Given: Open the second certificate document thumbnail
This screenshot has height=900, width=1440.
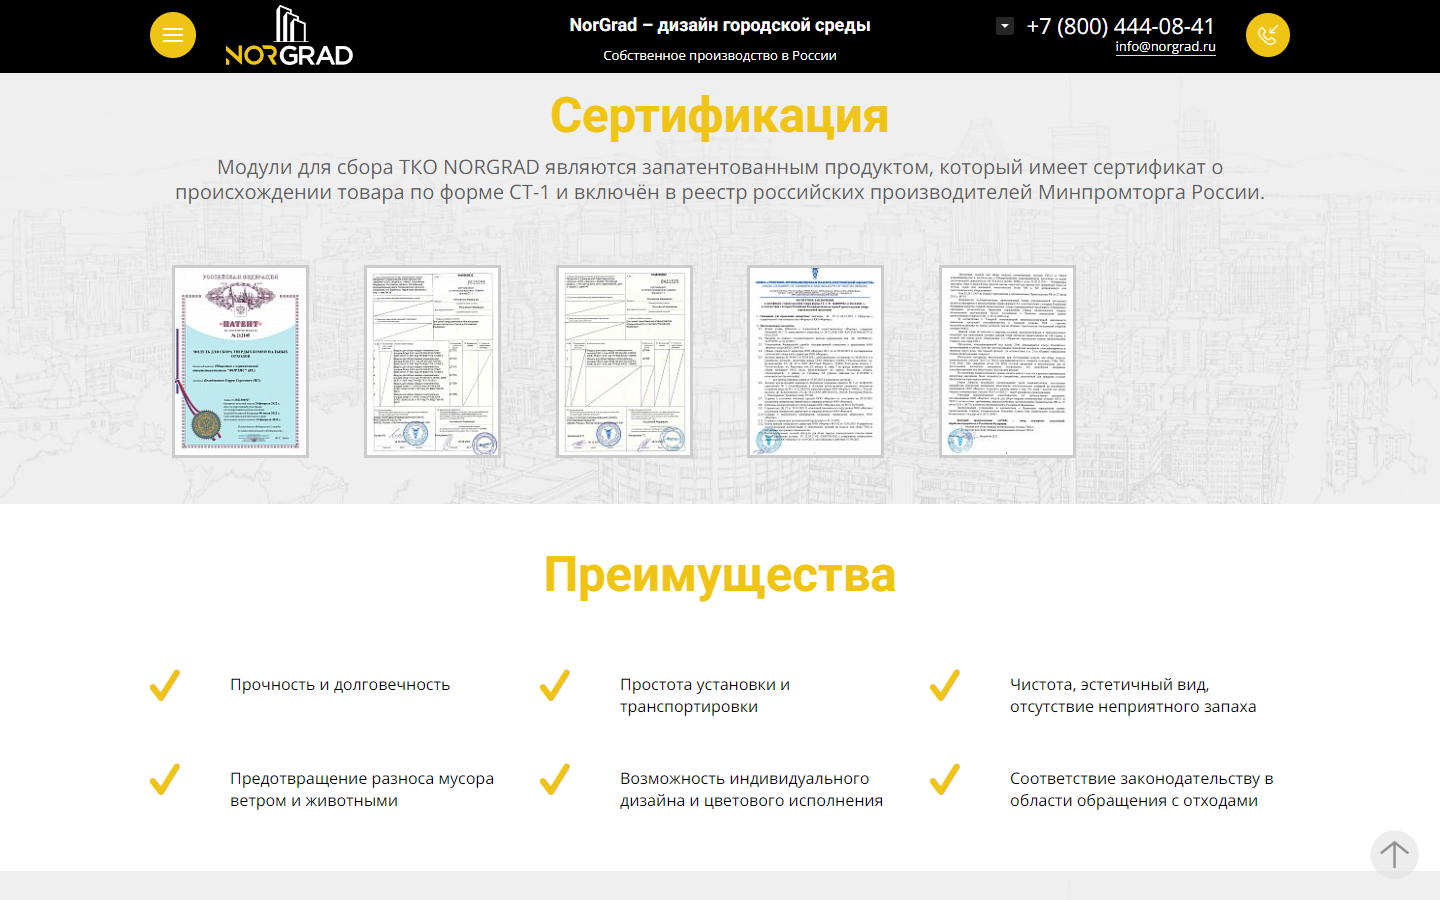Looking at the screenshot, I should coord(432,361).
